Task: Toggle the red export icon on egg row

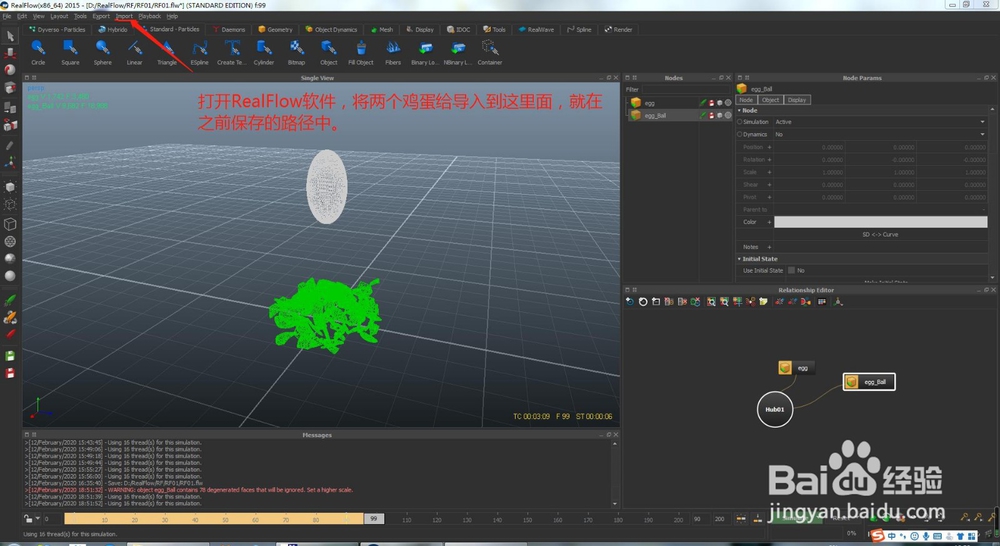Action: pyautogui.click(x=712, y=103)
